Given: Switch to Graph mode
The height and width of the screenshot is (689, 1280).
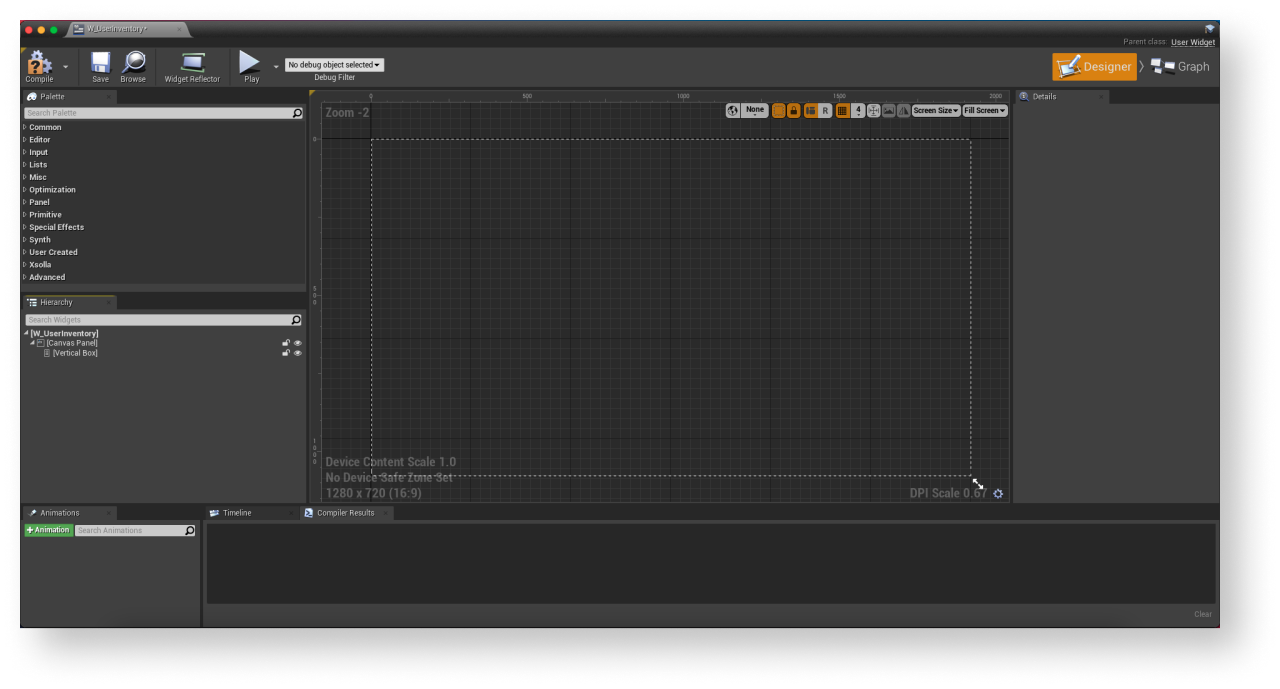Looking at the screenshot, I should coord(1182,67).
